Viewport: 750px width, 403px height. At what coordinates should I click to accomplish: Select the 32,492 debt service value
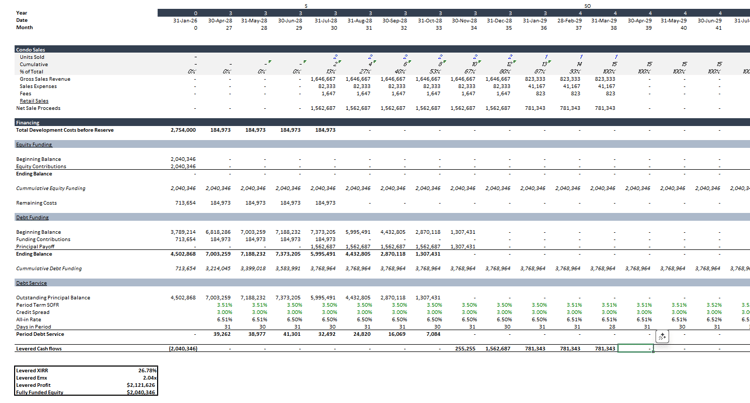pyautogui.click(x=327, y=334)
